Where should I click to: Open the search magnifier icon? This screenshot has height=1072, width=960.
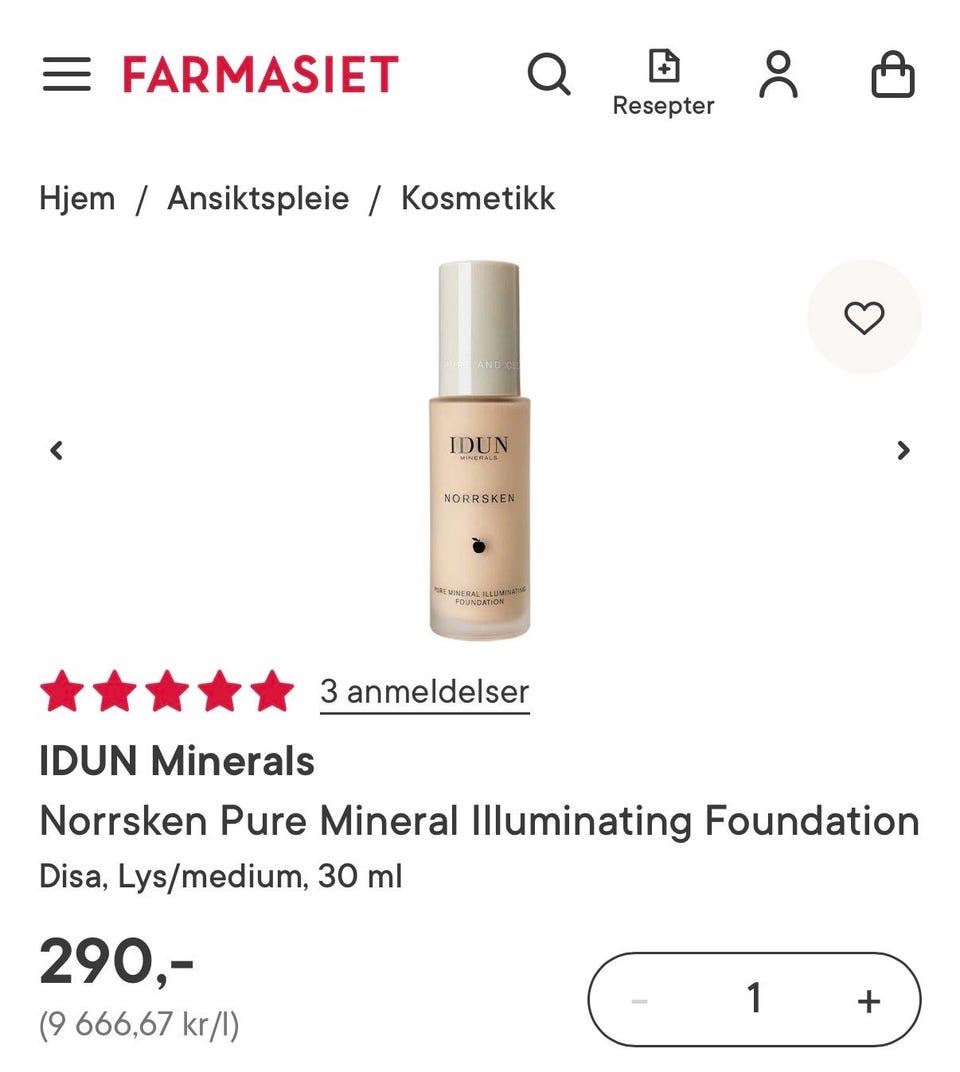click(548, 74)
